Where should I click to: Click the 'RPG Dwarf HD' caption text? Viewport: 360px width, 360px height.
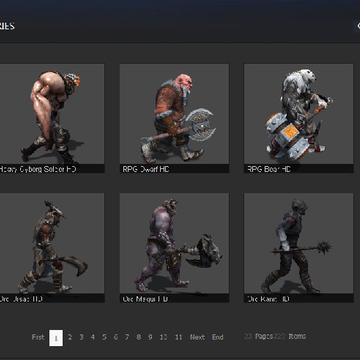coord(146,169)
